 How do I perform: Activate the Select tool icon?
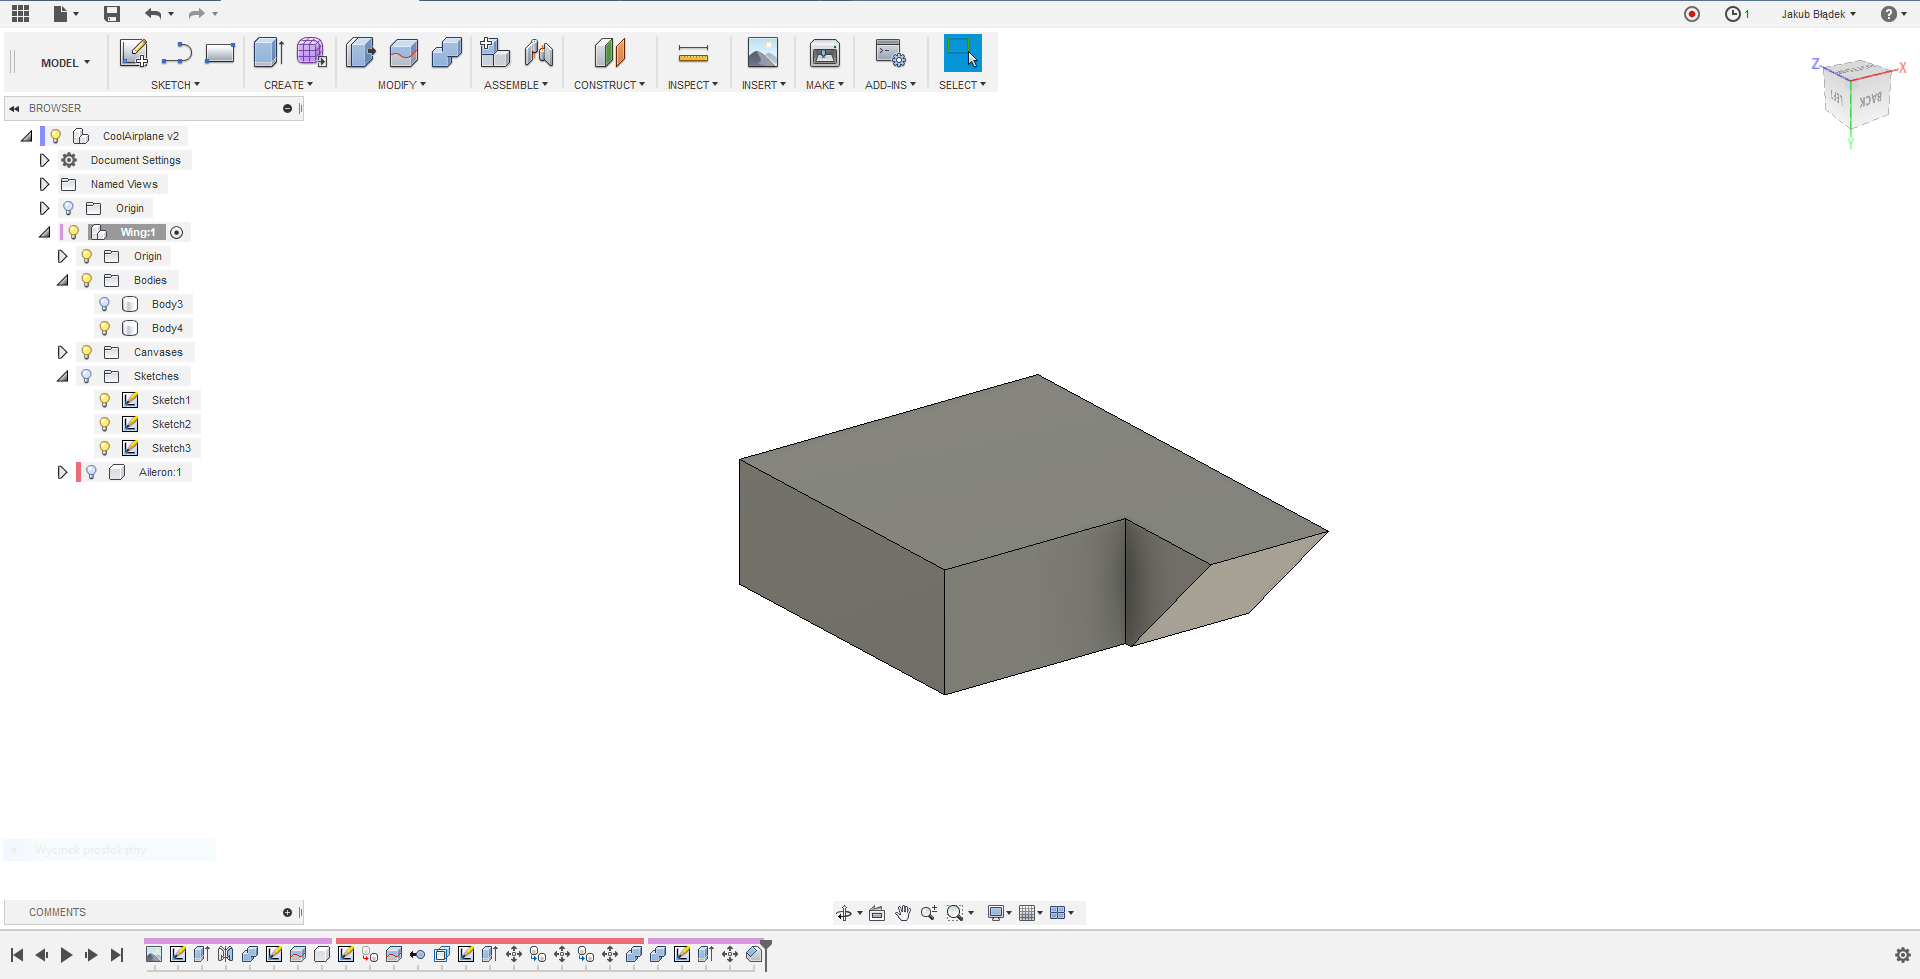click(963, 54)
